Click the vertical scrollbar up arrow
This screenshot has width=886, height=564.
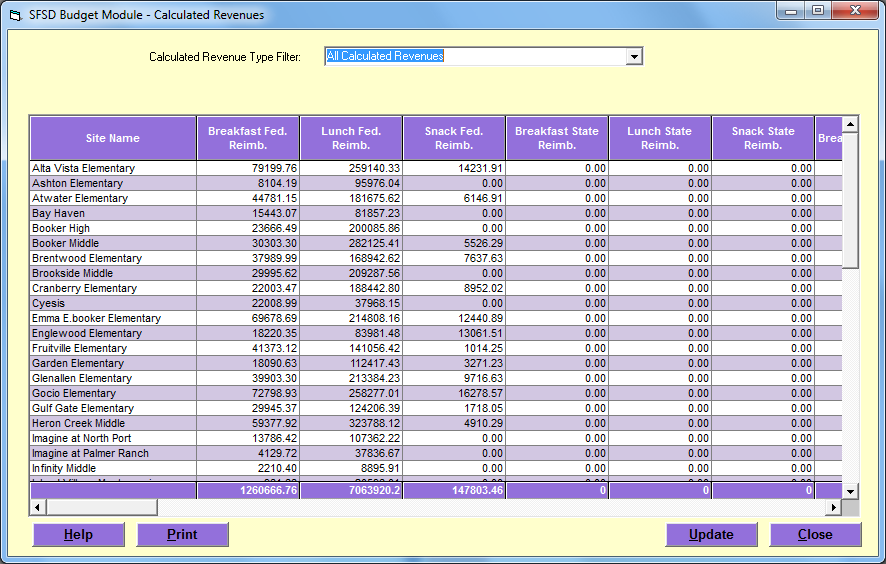pos(850,125)
